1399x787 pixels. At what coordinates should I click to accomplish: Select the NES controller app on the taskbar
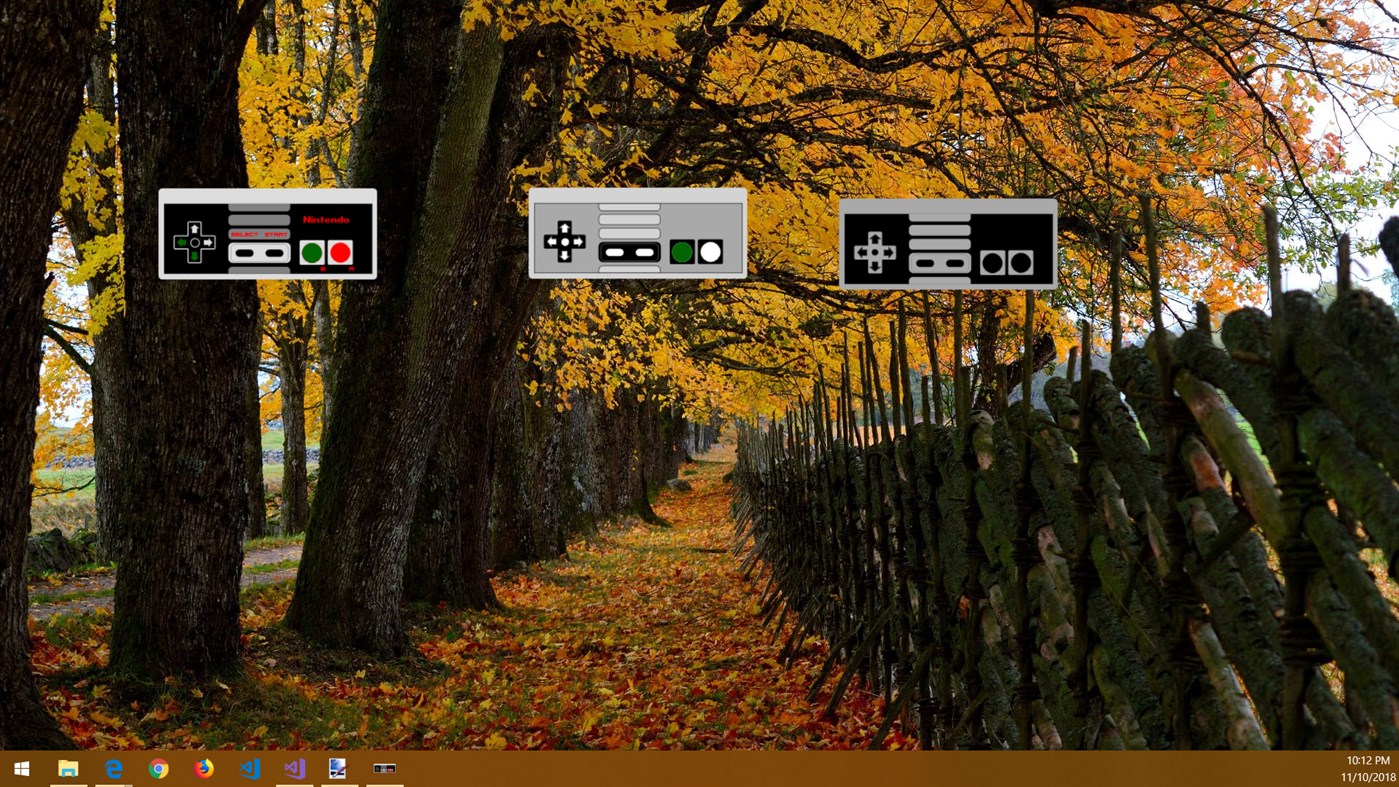(x=384, y=768)
